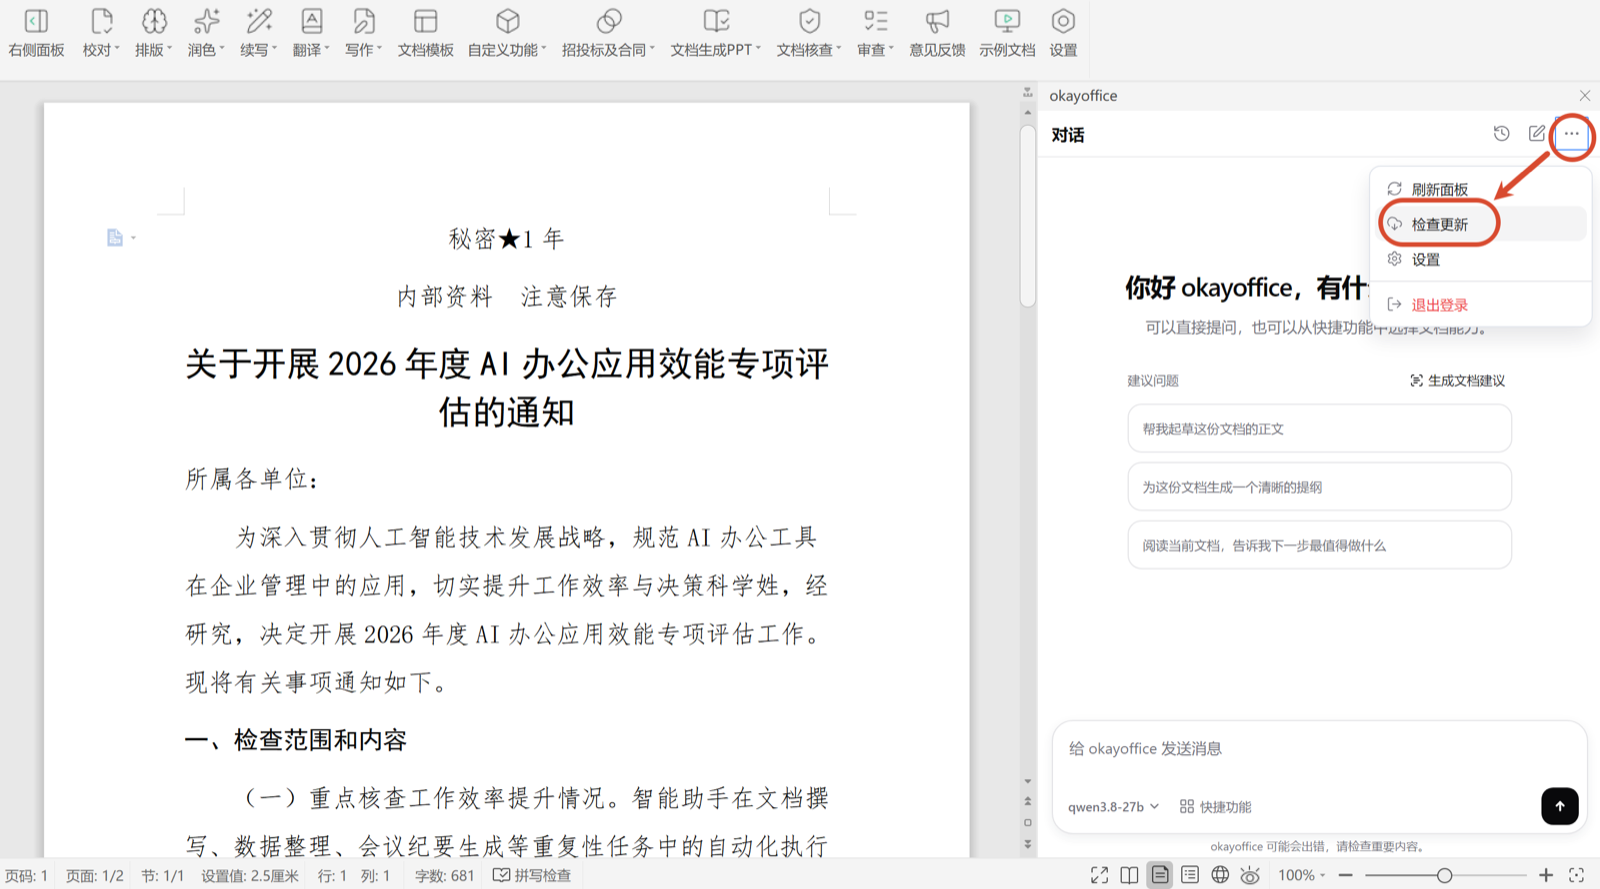Click the three-dot more options button
The image size is (1600, 889).
[x=1572, y=134]
